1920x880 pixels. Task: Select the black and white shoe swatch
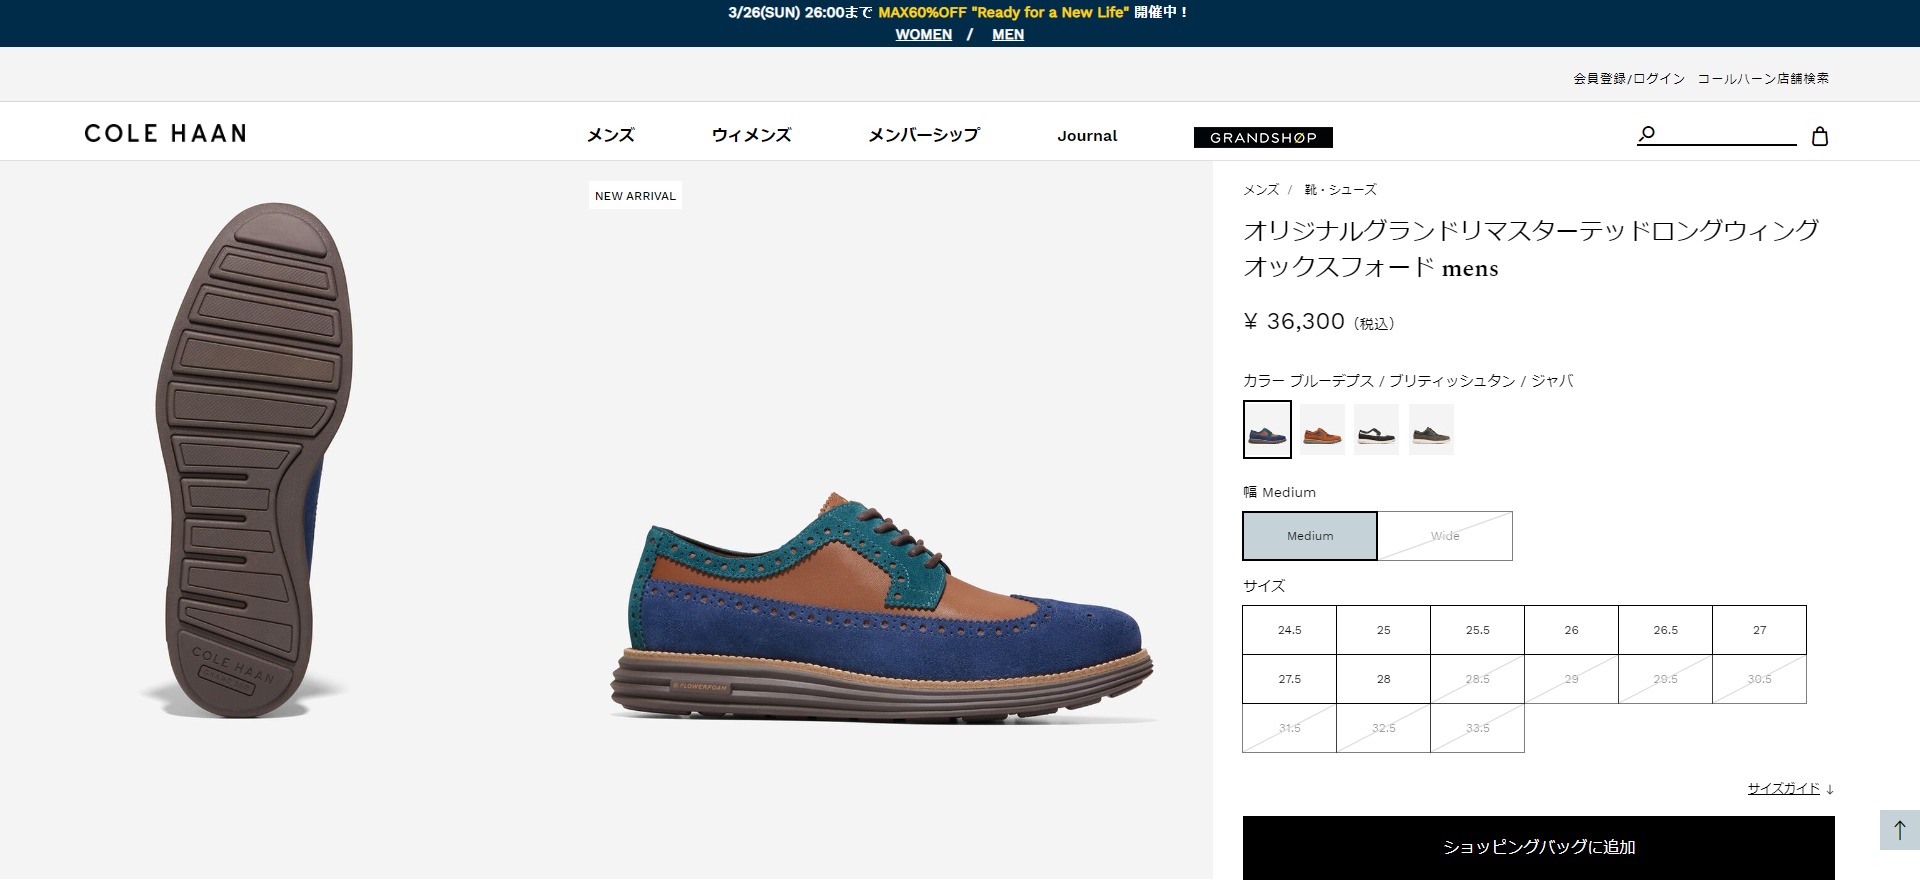point(1377,430)
